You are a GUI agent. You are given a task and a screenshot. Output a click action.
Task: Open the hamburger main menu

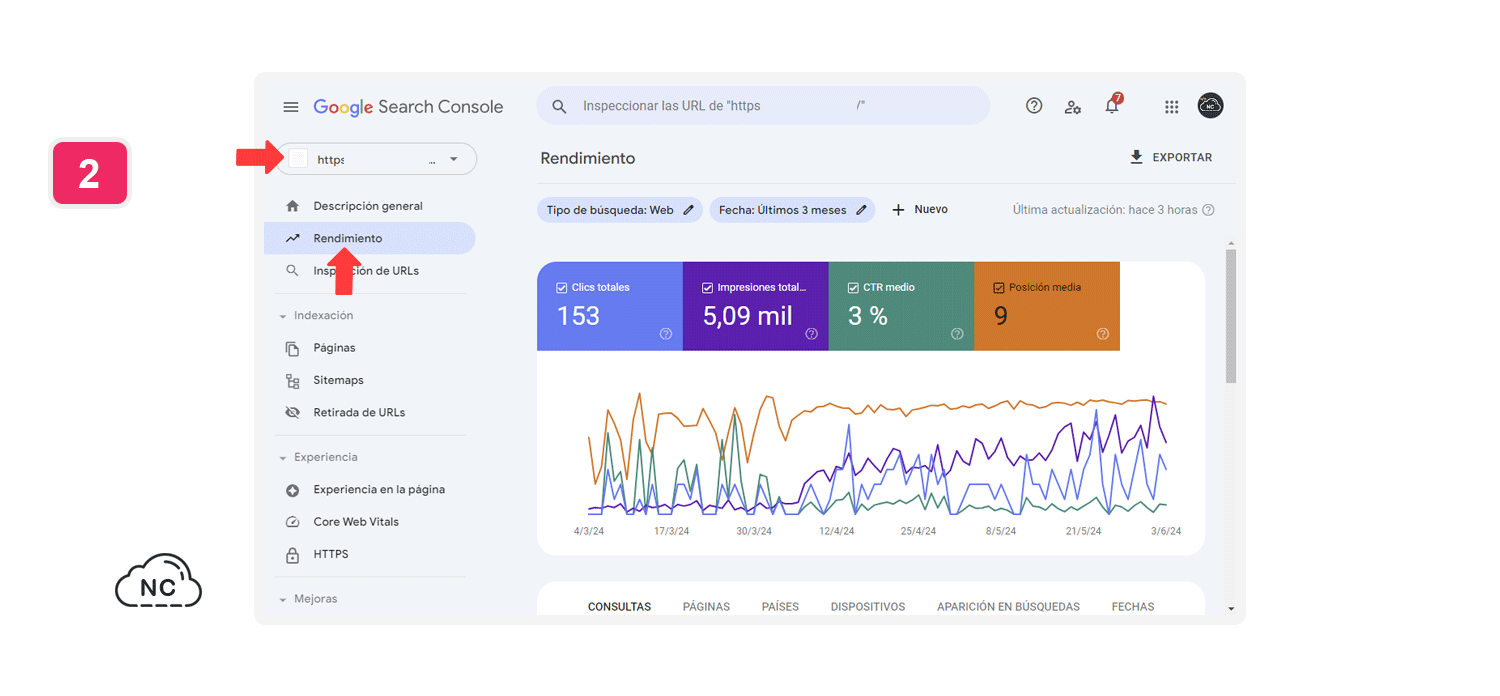coord(291,107)
